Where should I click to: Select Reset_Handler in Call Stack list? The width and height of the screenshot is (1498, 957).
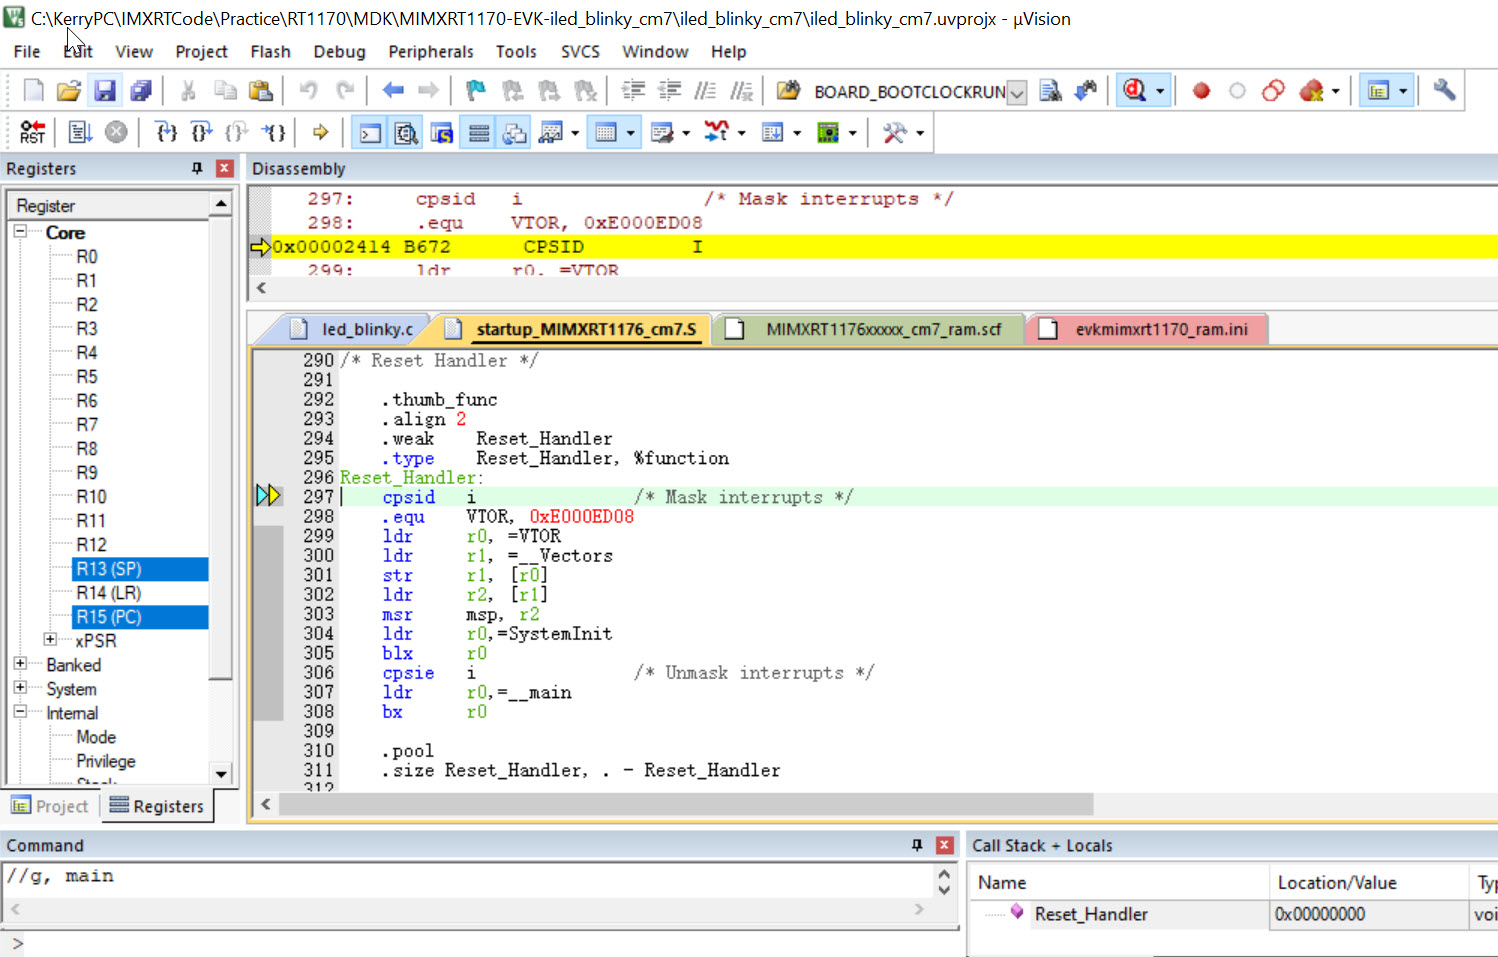point(1090,914)
